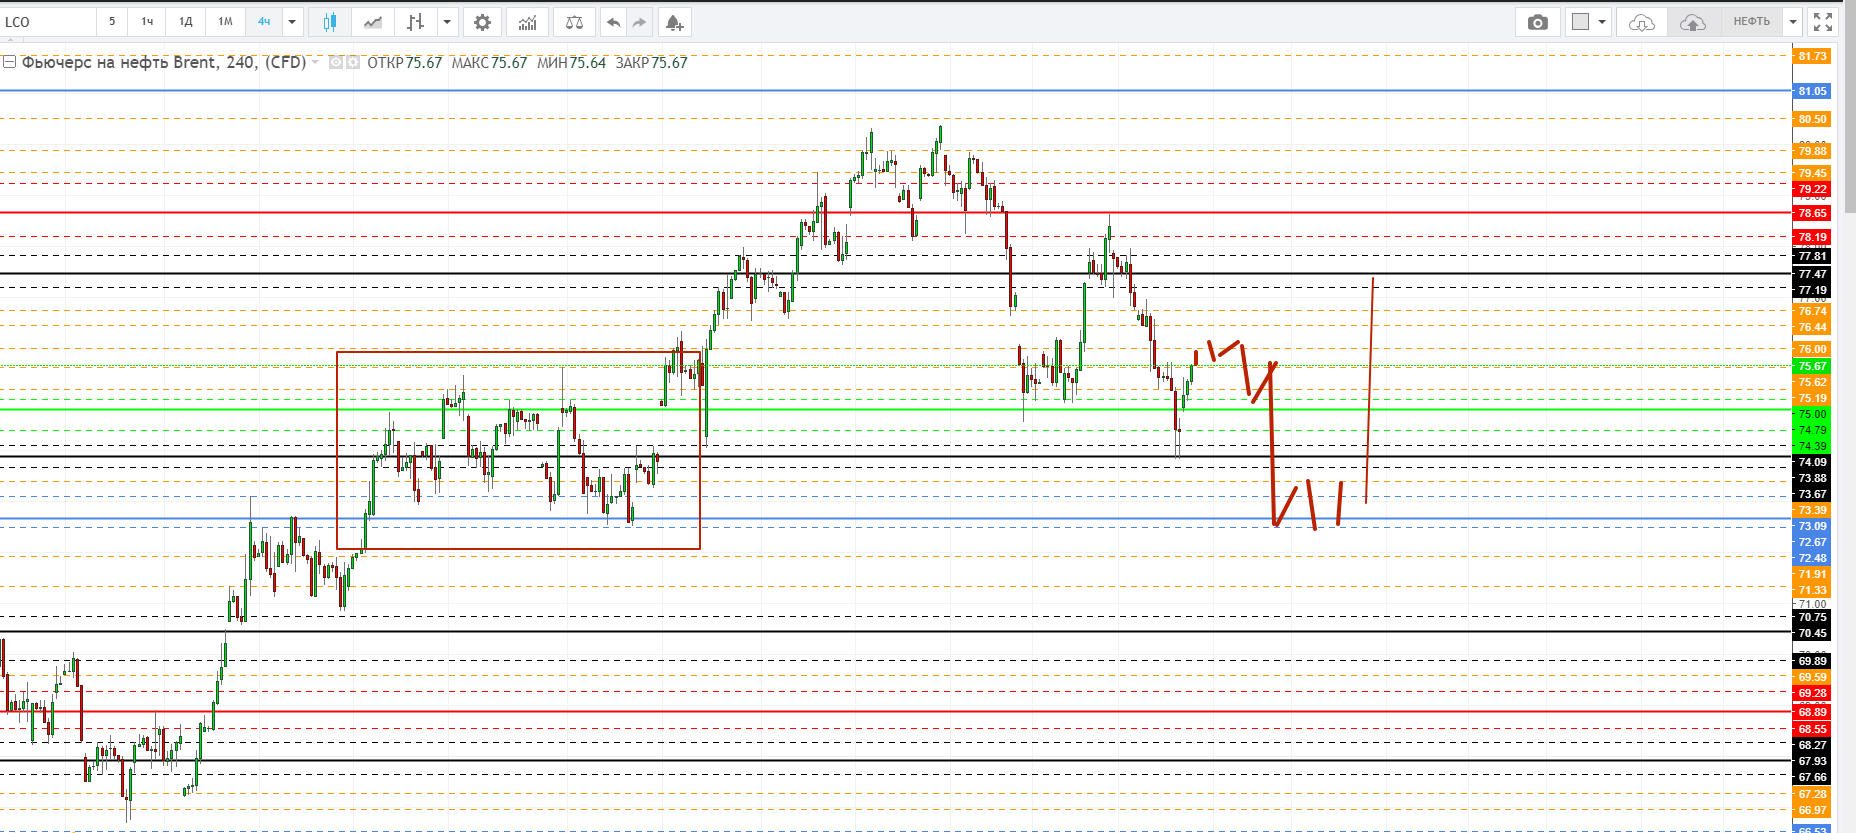Undo last chart action
Viewport: 1856px width, 833px height.
[613, 22]
